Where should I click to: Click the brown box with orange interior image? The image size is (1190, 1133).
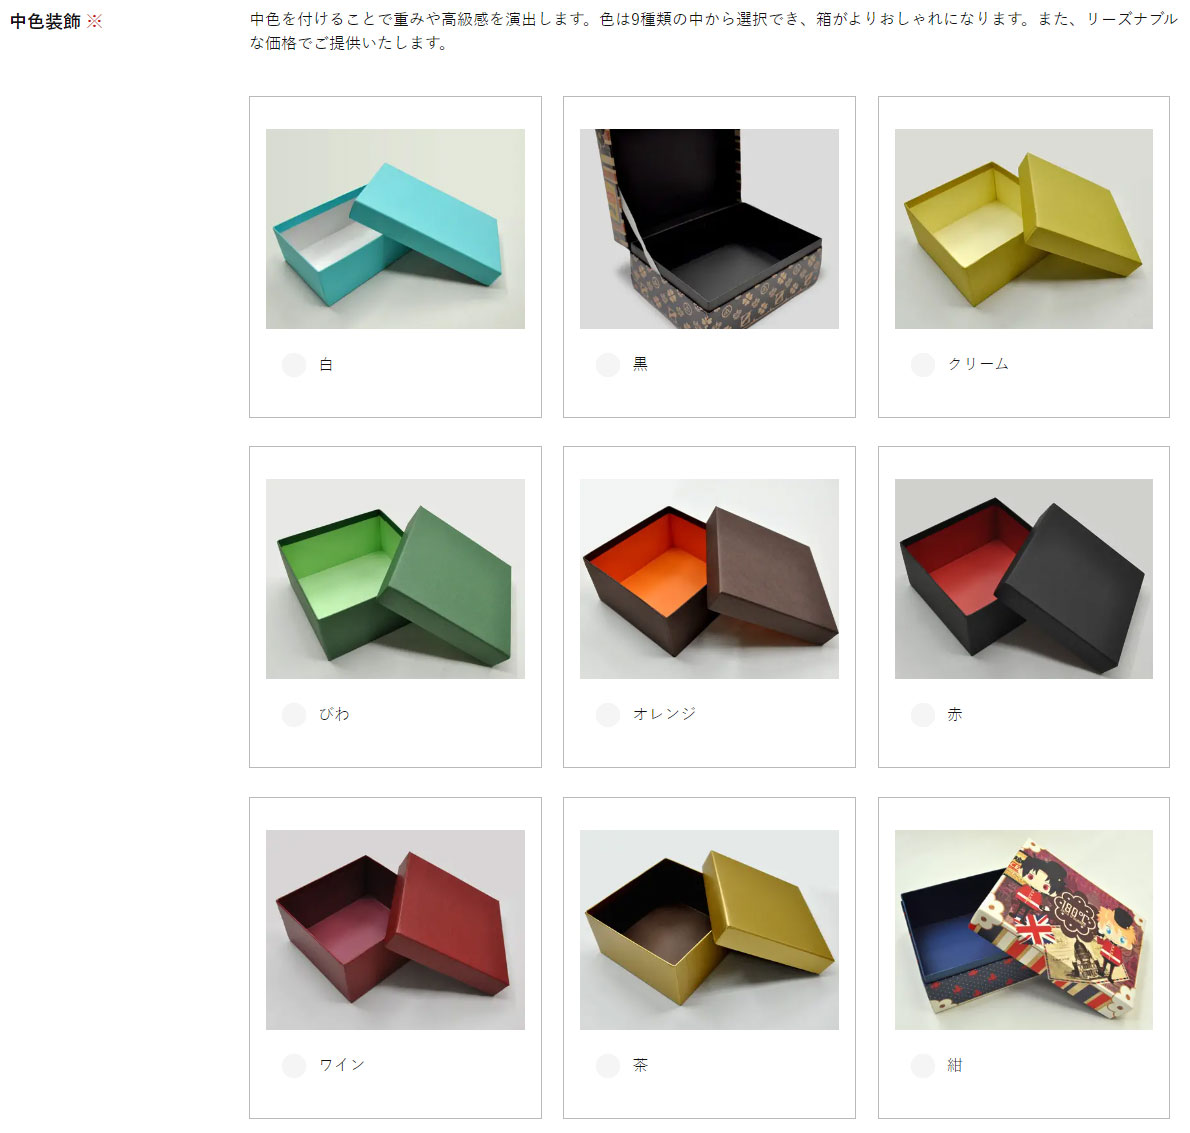tap(710, 578)
